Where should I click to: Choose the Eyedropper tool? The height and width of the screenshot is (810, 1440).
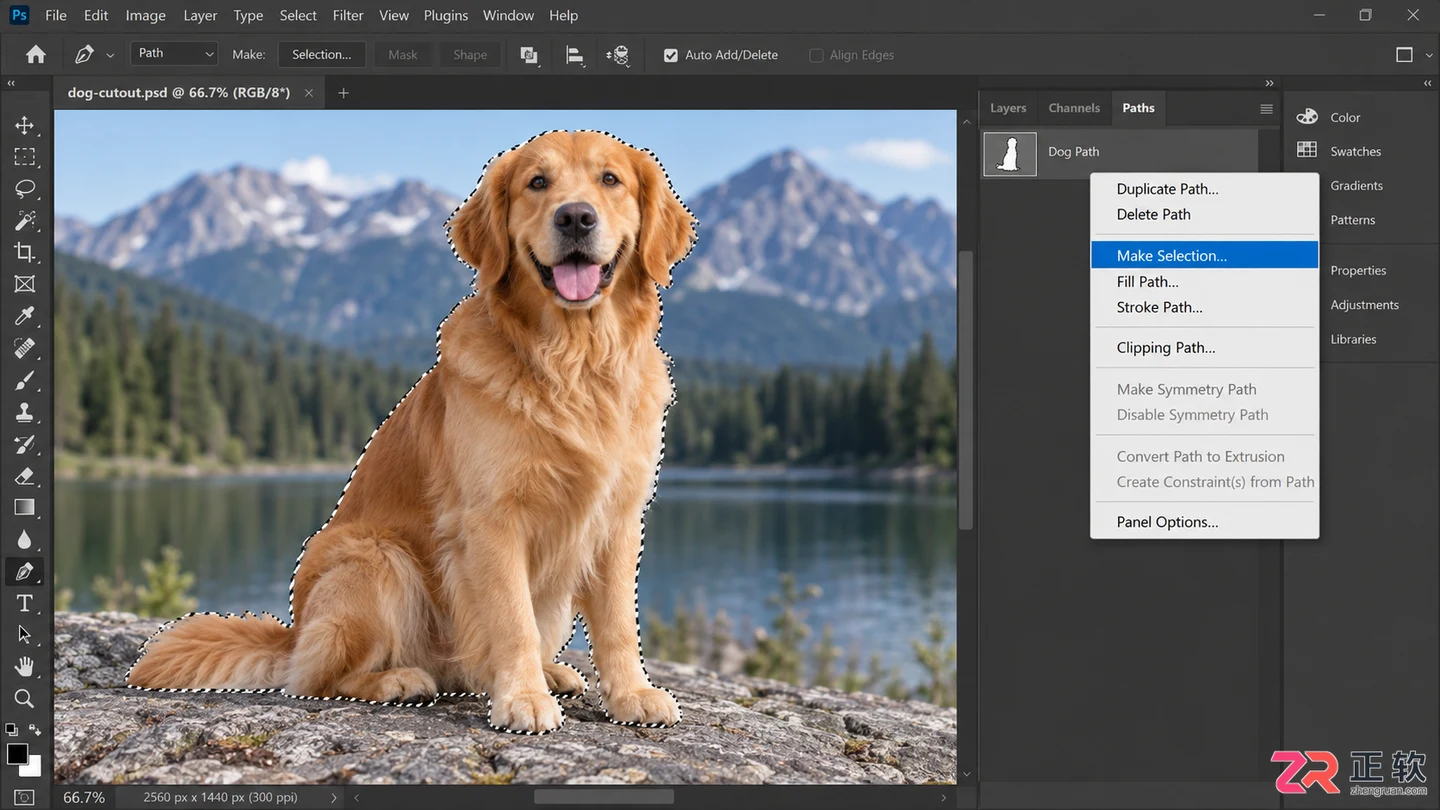coord(24,316)
